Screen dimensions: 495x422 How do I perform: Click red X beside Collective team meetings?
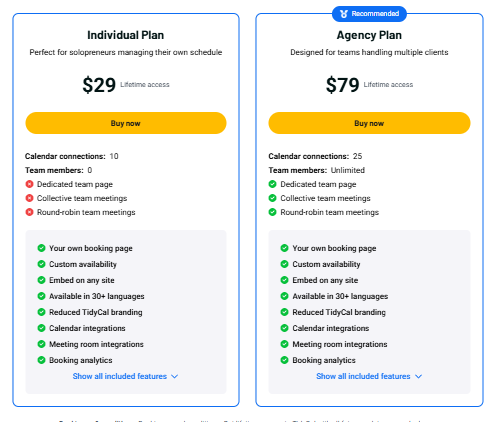[x=29, y=198]
